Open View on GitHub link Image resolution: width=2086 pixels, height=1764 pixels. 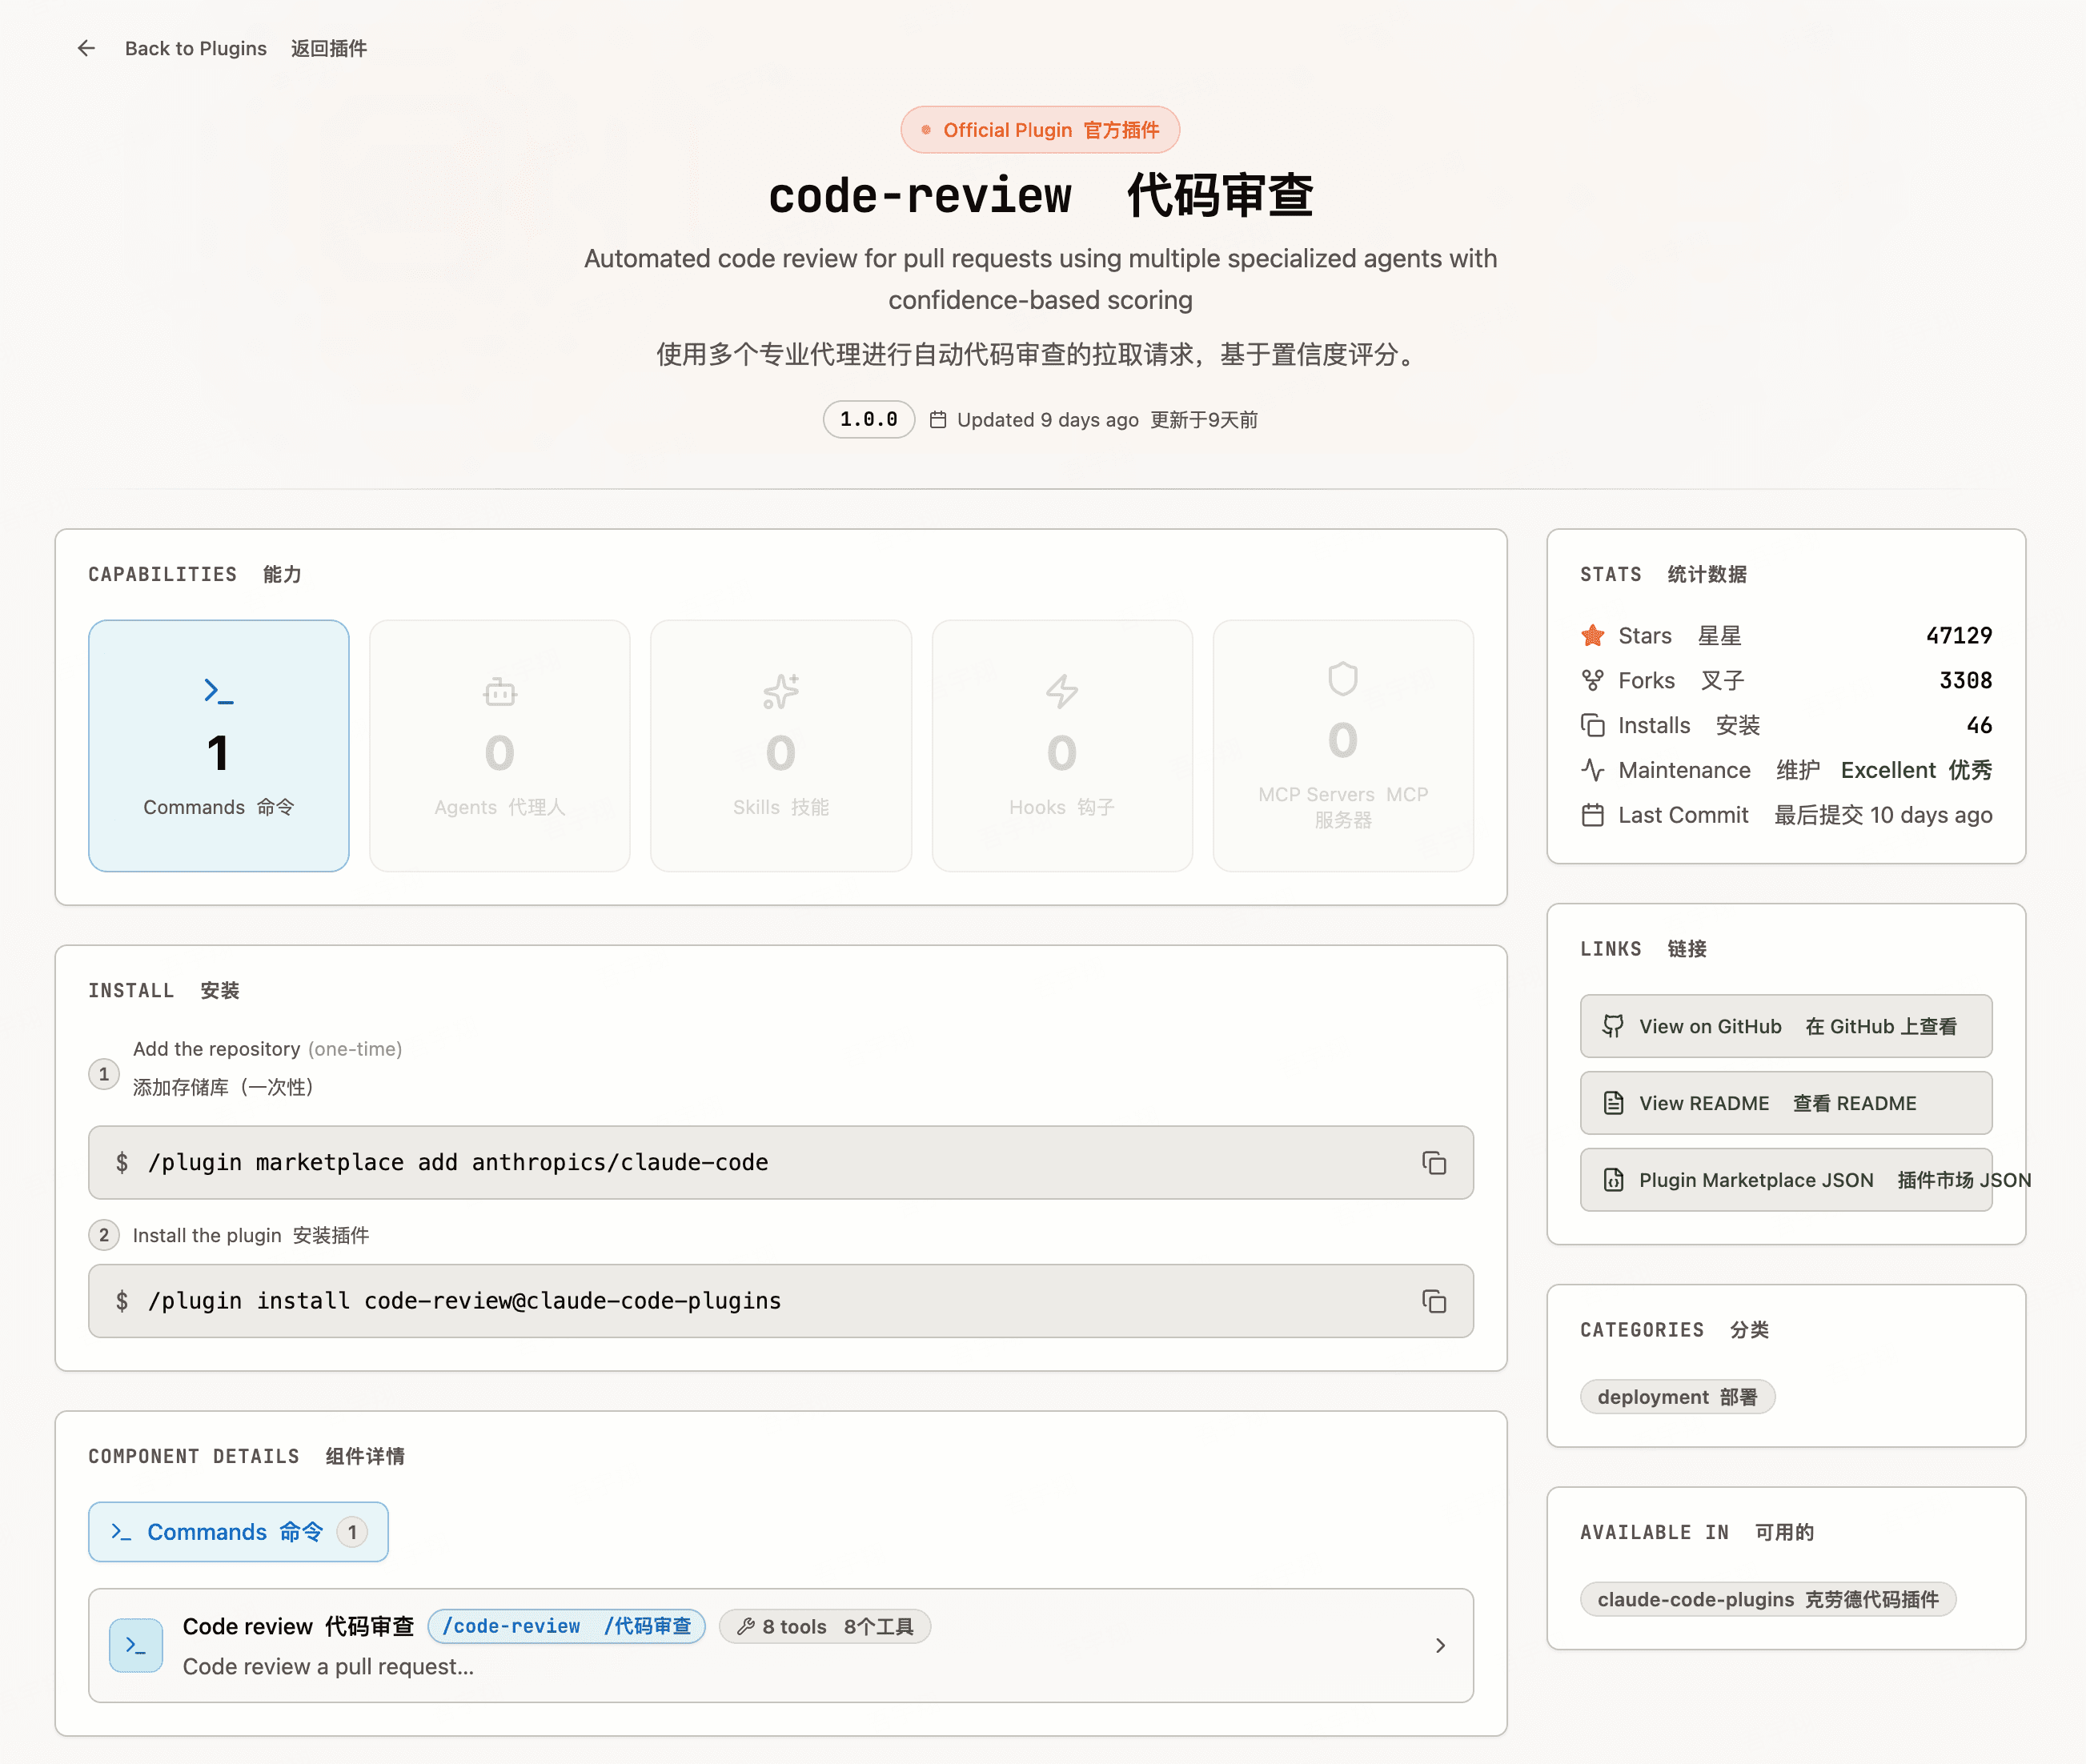click(x=1785, y=1026)
